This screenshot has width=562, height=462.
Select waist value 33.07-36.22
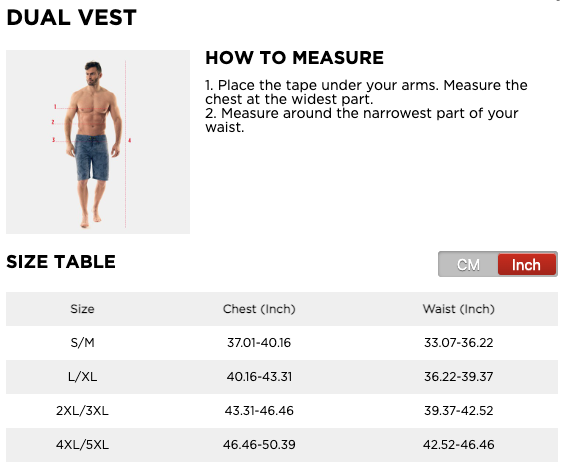(x=459, y=343)
